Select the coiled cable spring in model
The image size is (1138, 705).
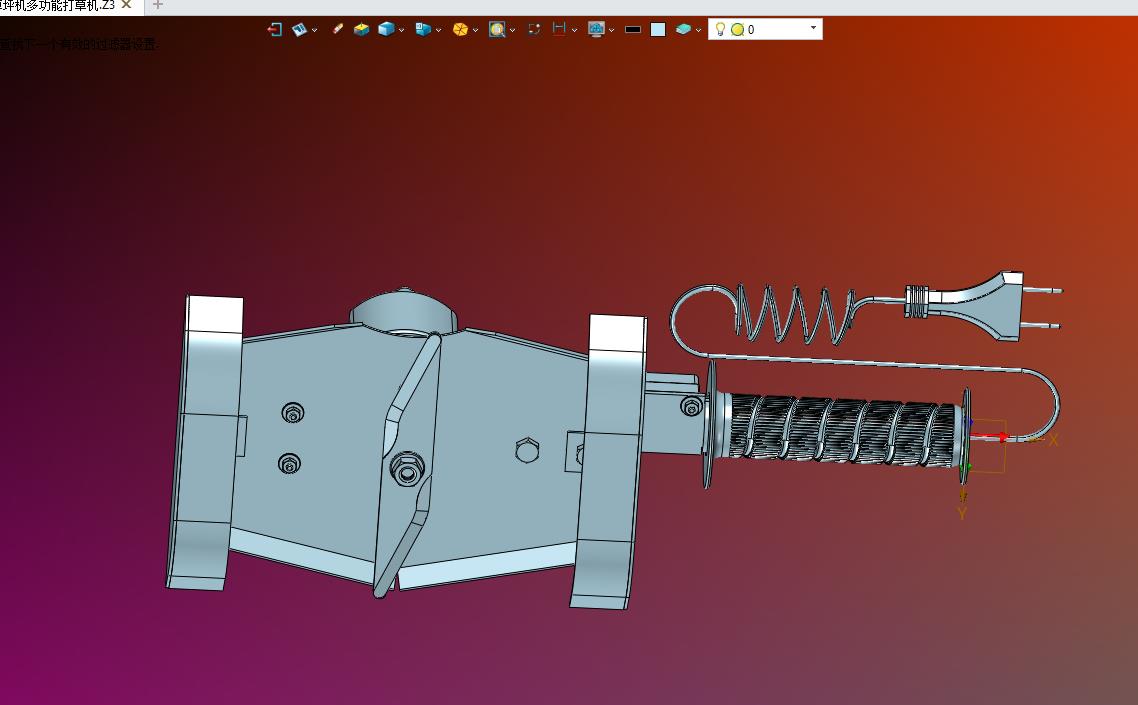(793, 314)
